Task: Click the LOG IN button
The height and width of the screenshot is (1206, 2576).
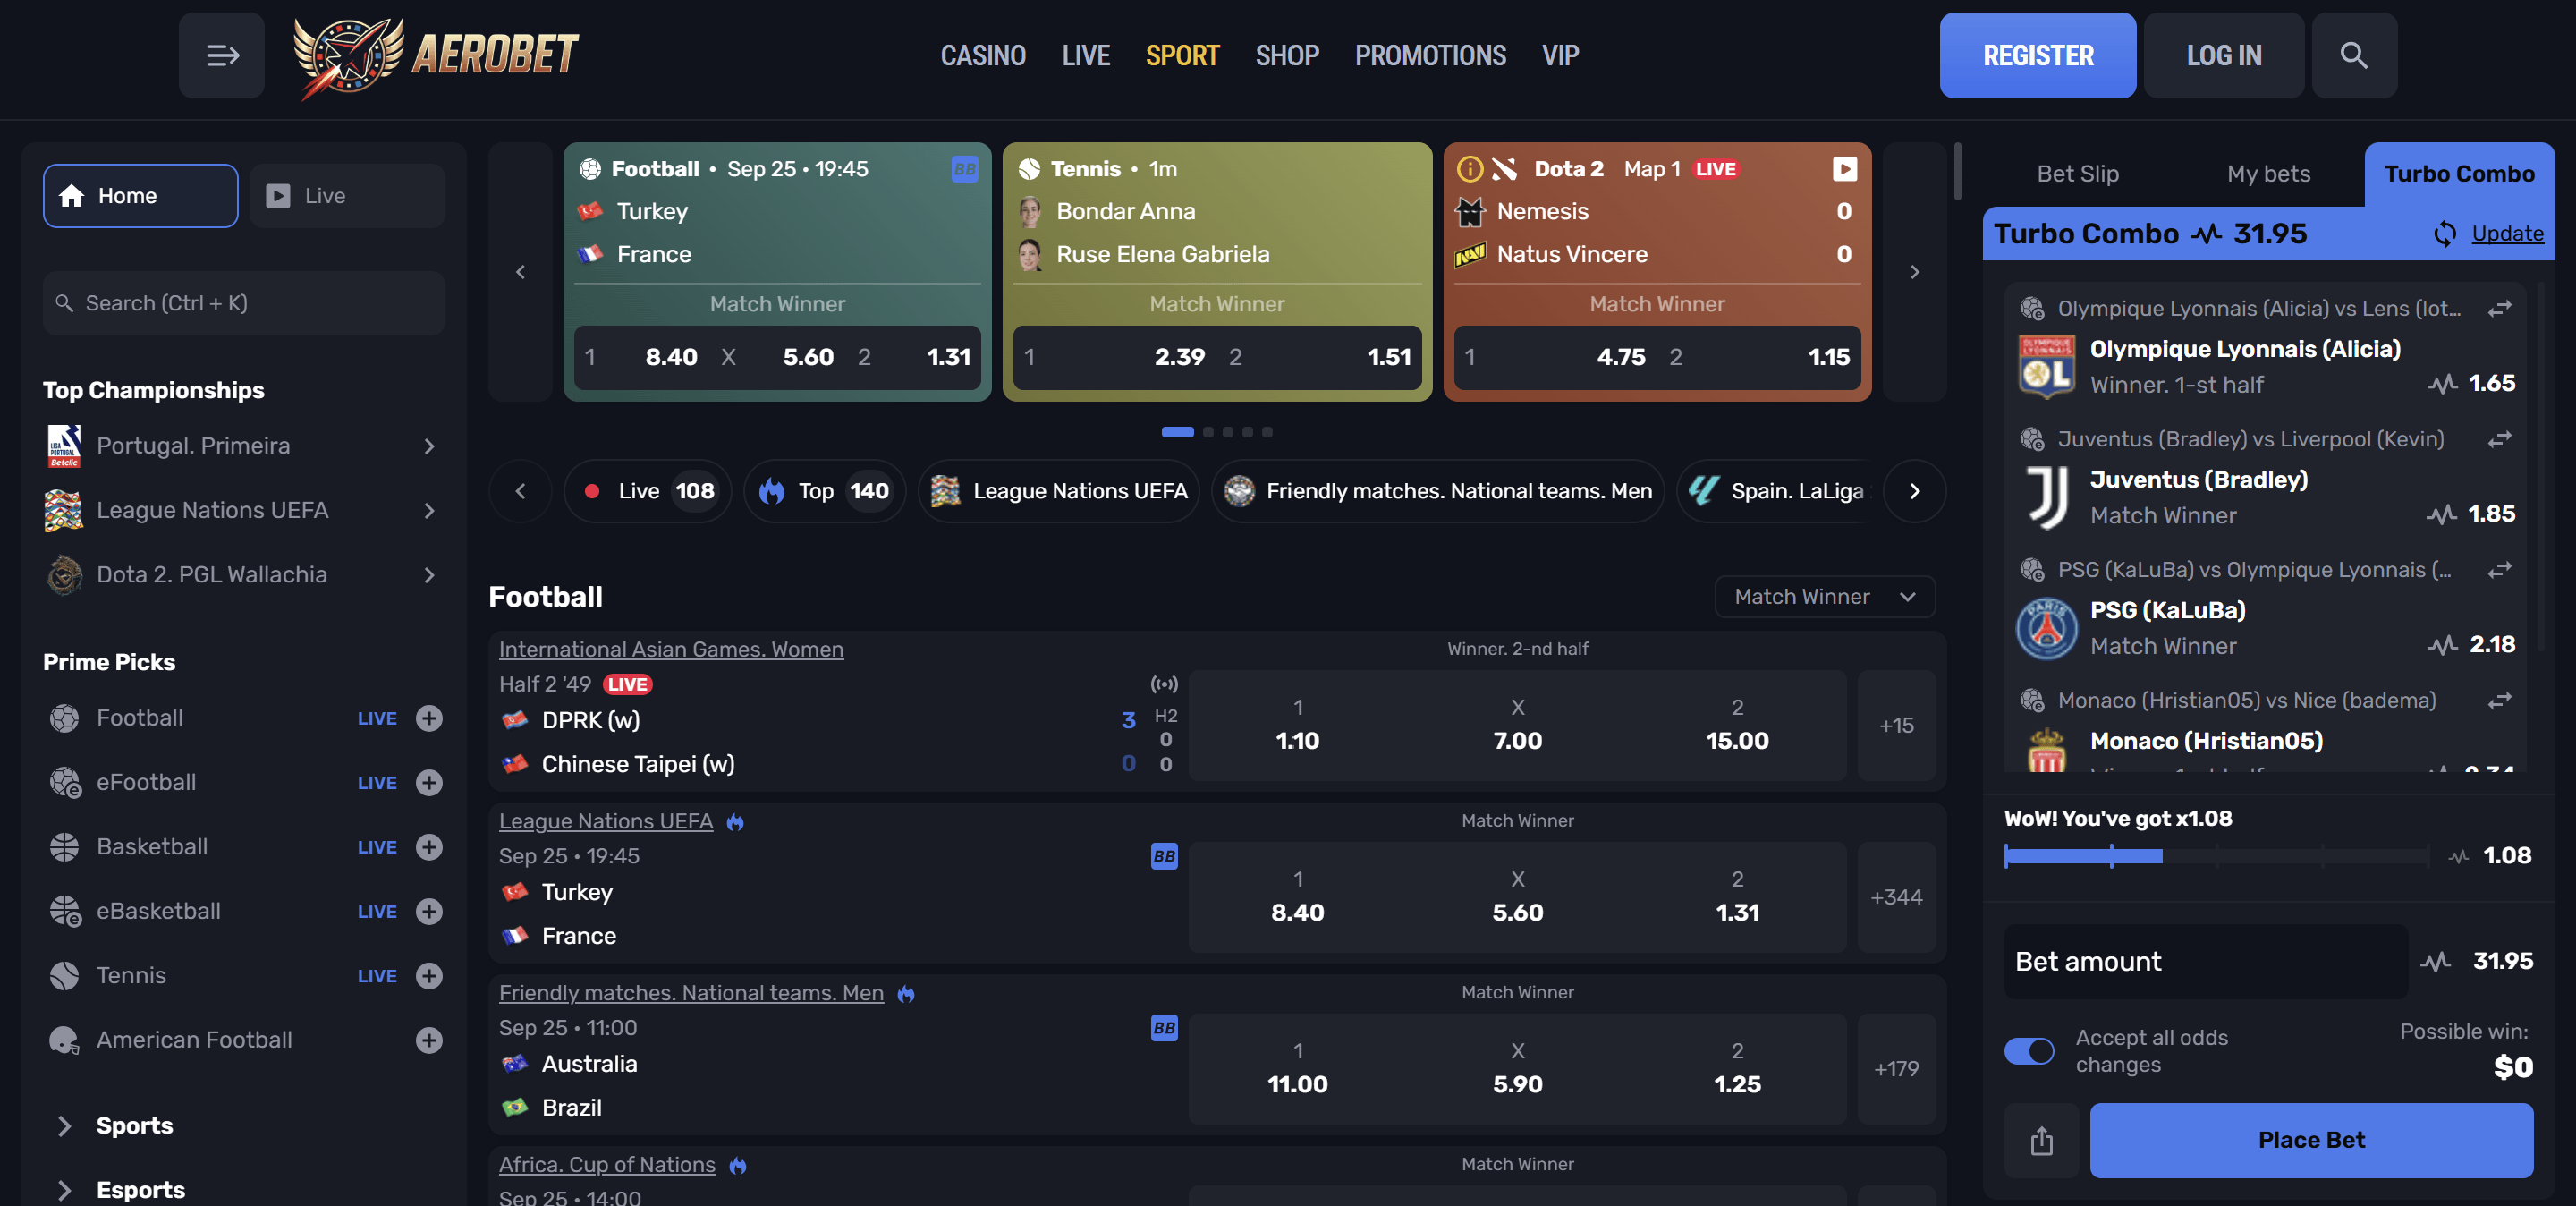Action: [x=2223, y=55]
